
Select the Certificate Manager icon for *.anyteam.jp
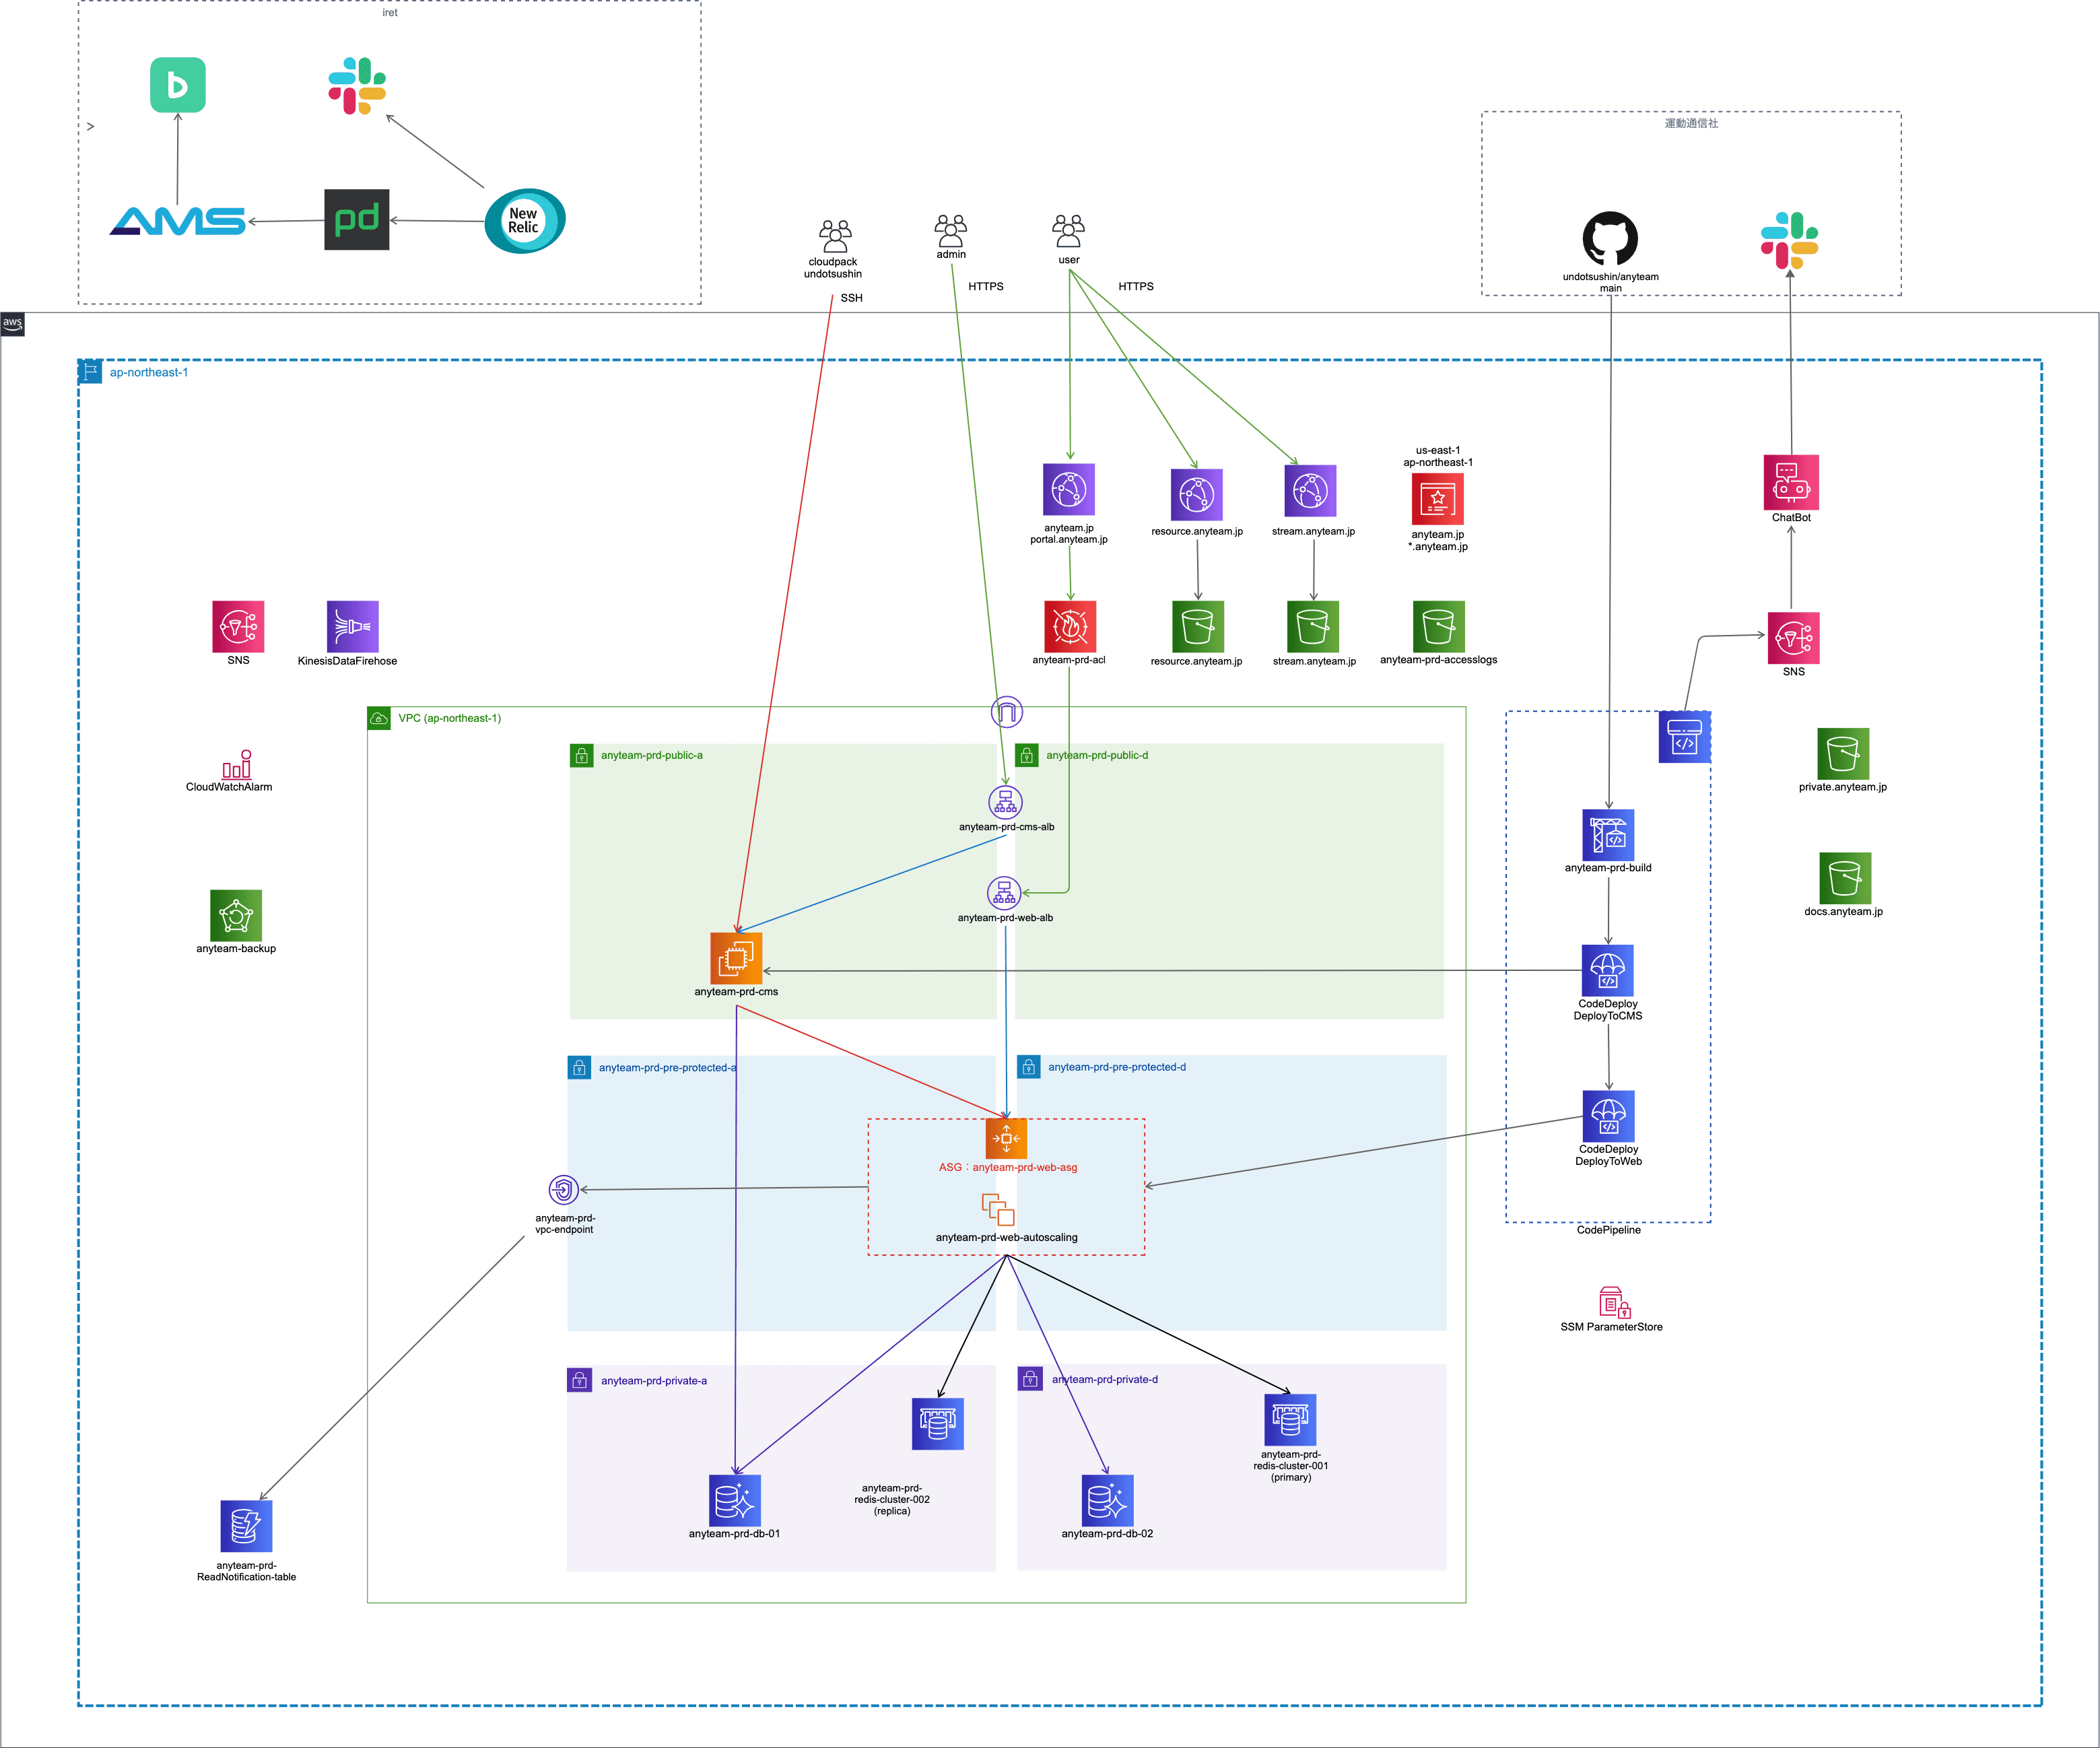[x=1438, y=498]
